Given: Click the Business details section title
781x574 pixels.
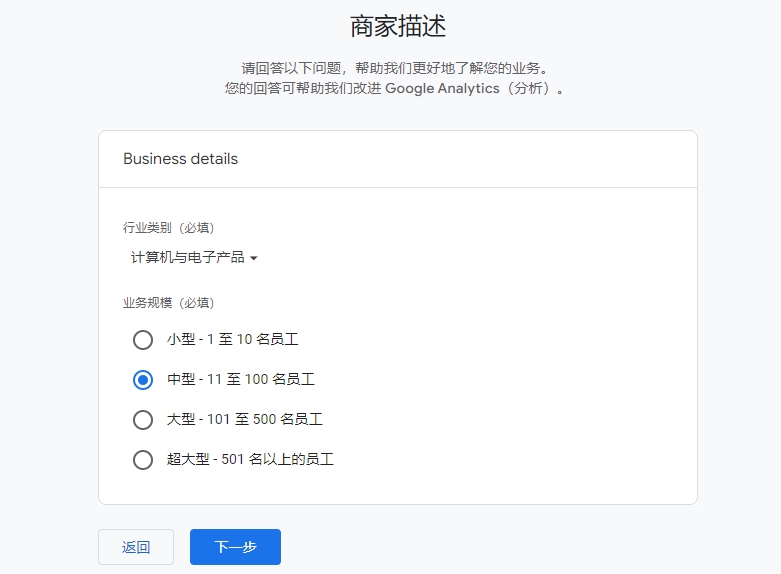Looking at the screenshot, I should [x=180, y=159].
